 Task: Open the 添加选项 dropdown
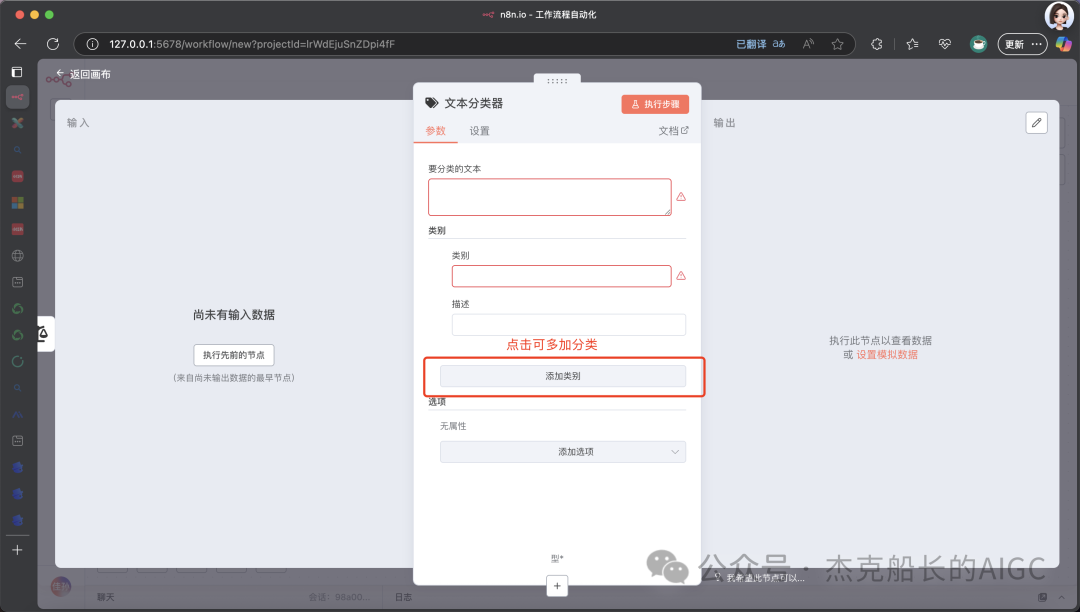pos(563,452)
